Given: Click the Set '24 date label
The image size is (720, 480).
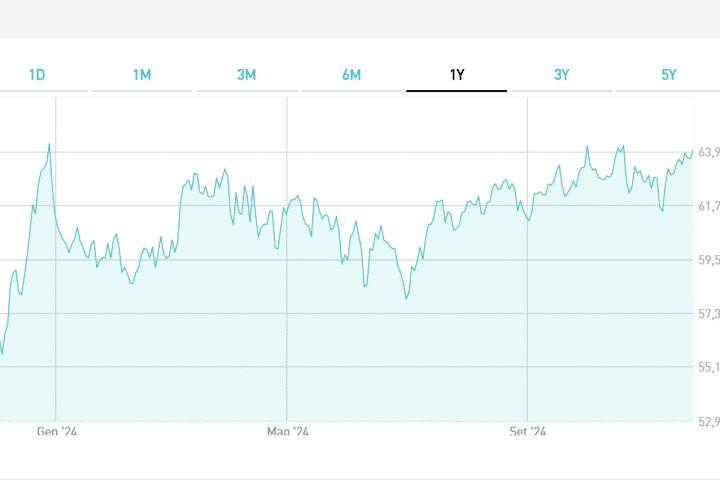Looking at the screenshot, I should (528, 432).
